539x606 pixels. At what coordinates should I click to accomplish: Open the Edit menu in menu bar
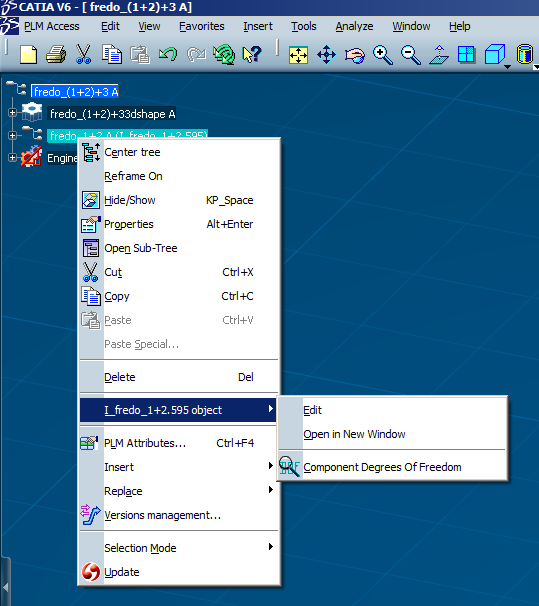click(x=110, y=26)
